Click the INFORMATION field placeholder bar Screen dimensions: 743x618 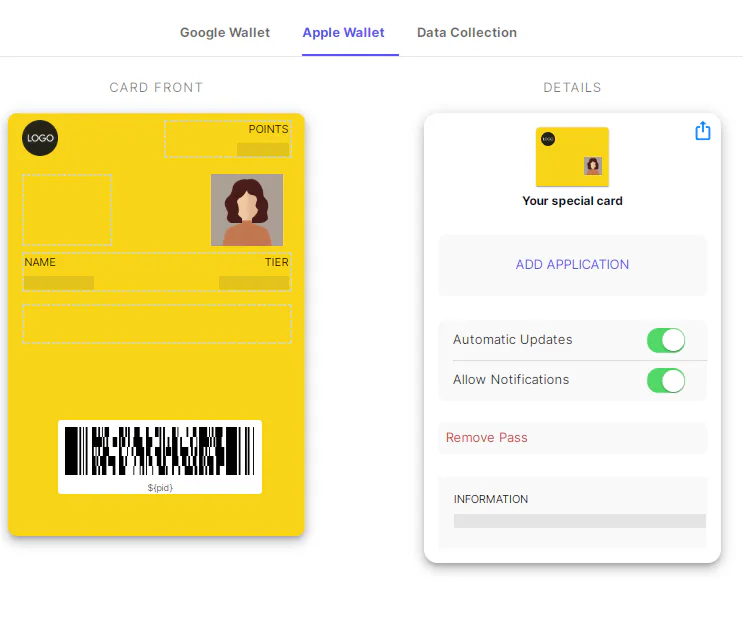[580, 521]
